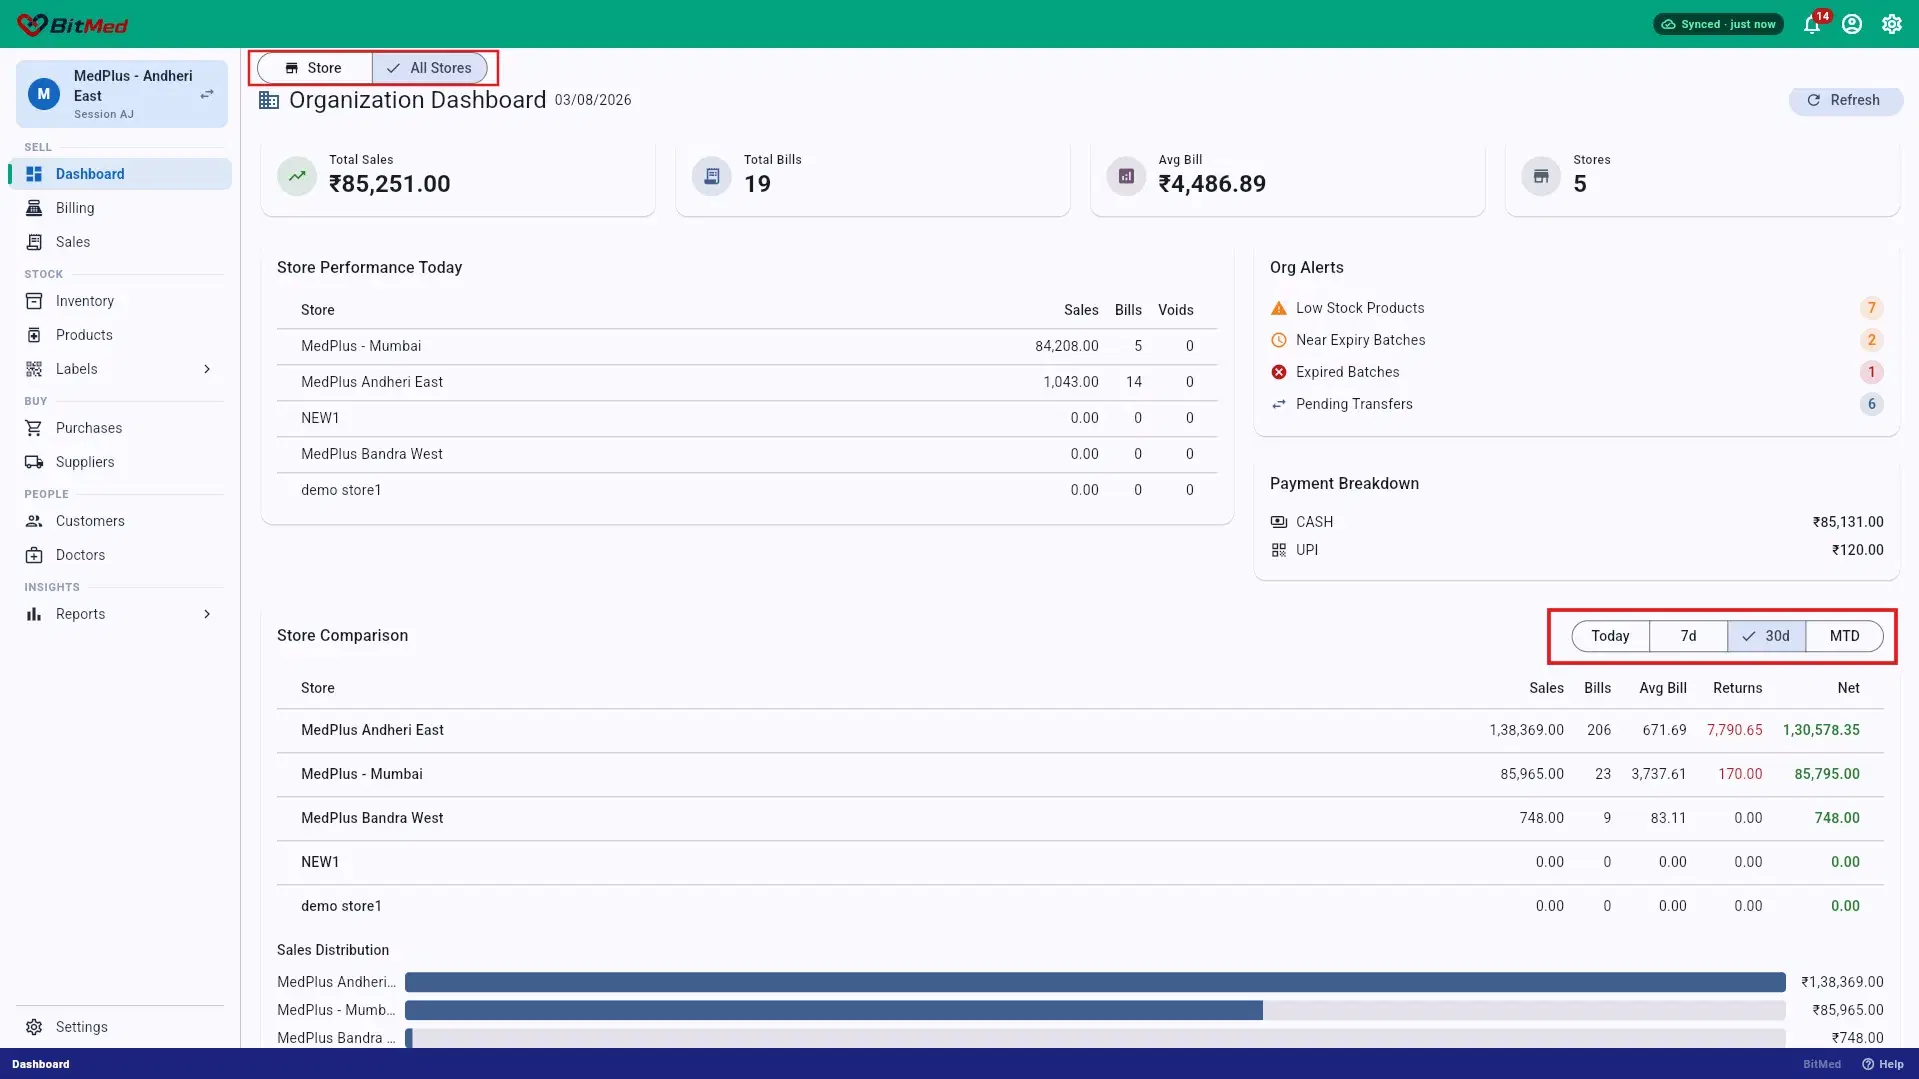Click the UPI QR payment icon
This screenshot has width=1919, height=1079.
[1279, 550]
